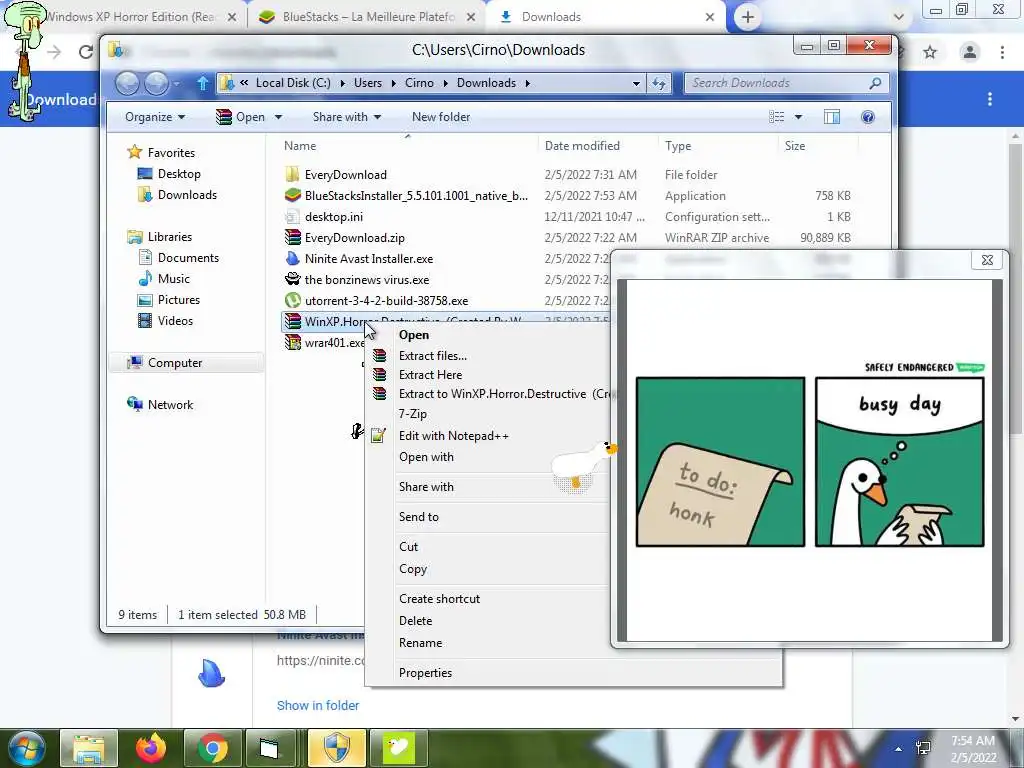Click the security shield taskbar icon

click(x=336, y=748)
